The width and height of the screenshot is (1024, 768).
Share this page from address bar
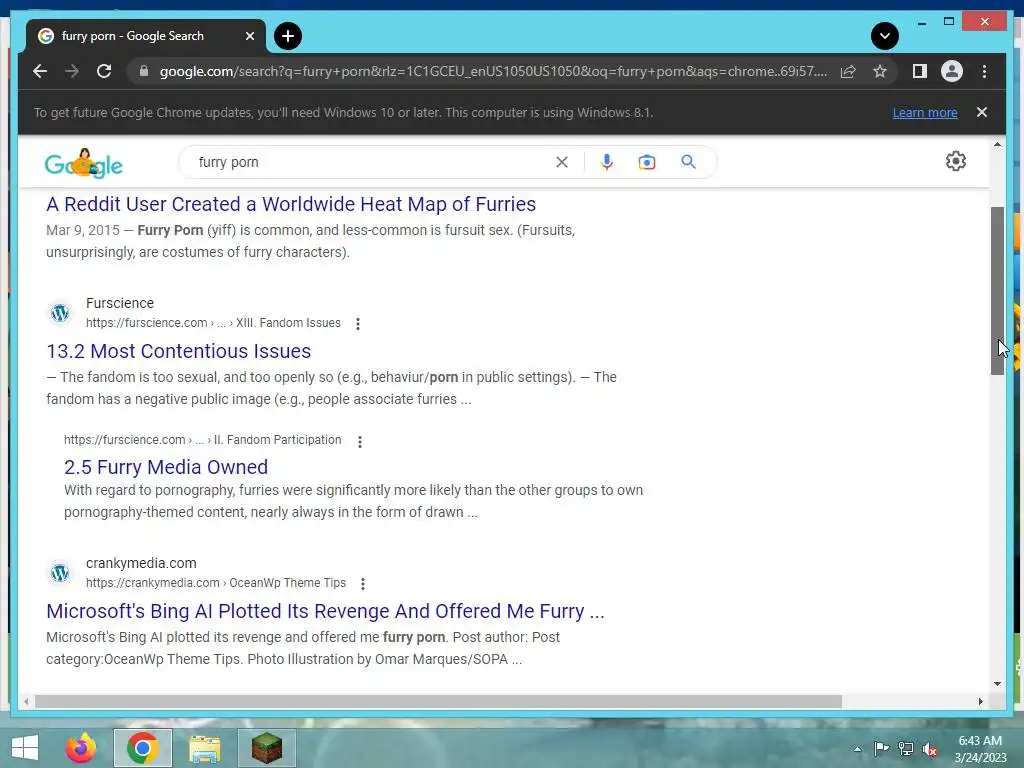click(x=848, y=71)
